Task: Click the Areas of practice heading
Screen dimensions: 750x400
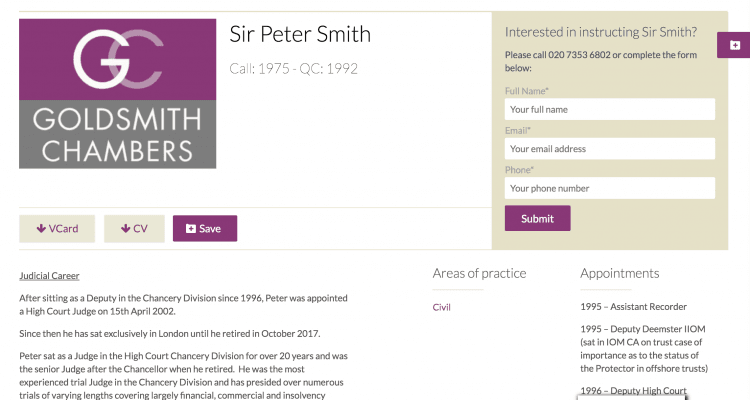Action: [x=479, y=273]
